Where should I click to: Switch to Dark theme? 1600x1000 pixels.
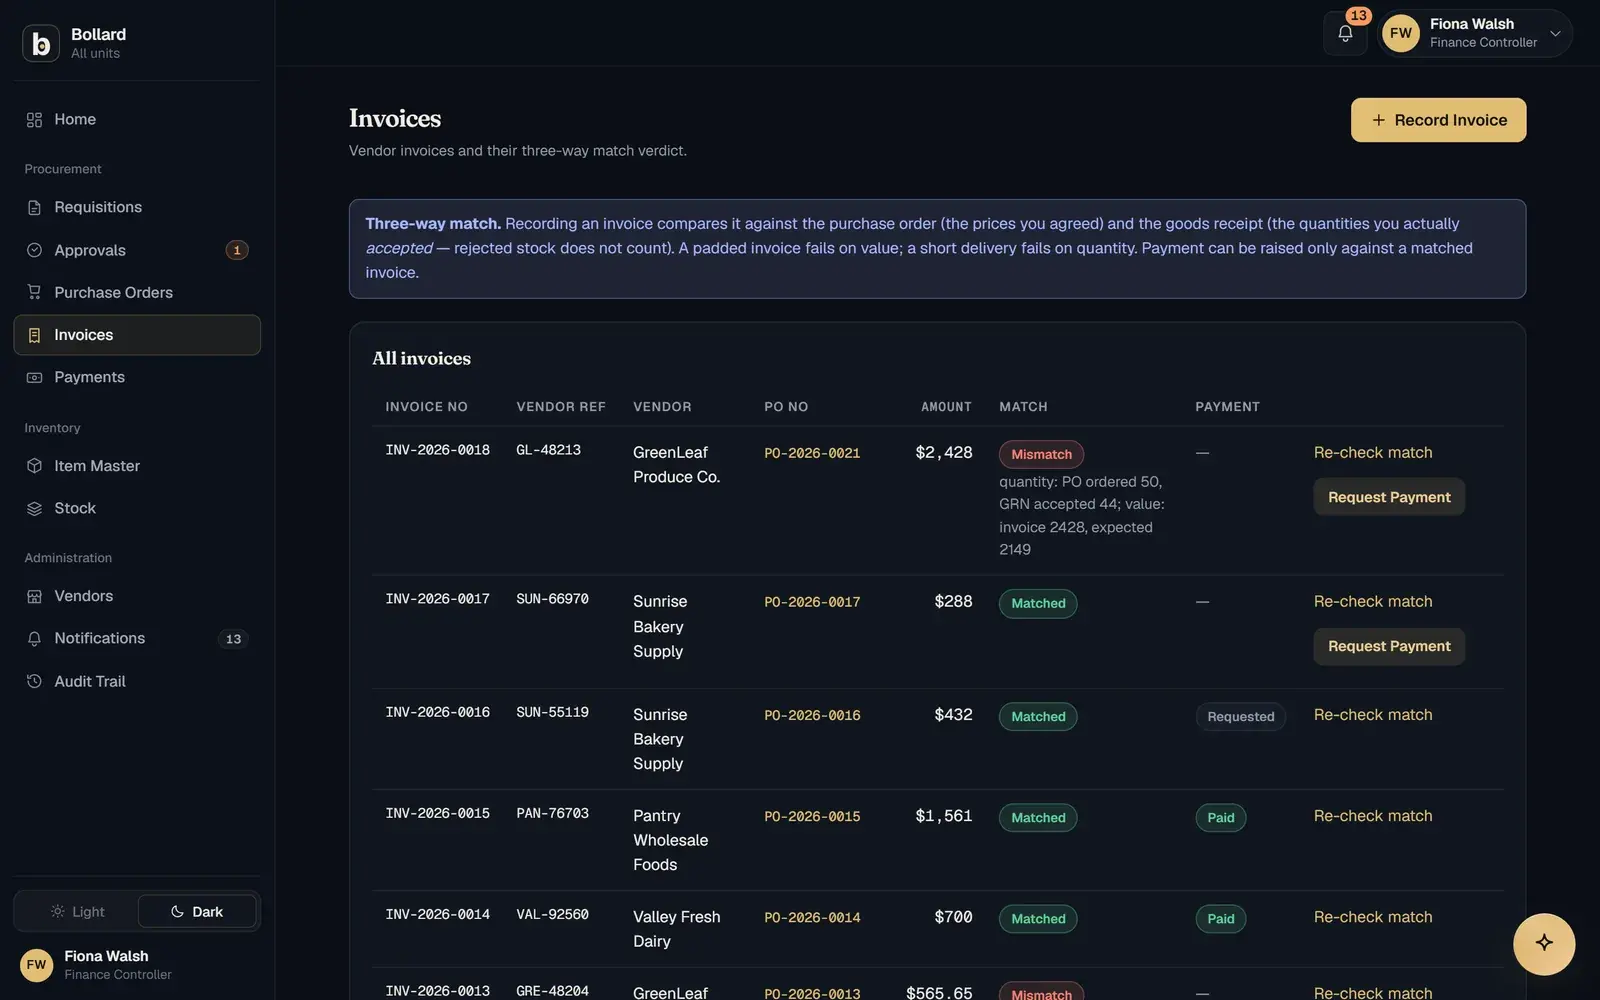[x=197, y=912]
